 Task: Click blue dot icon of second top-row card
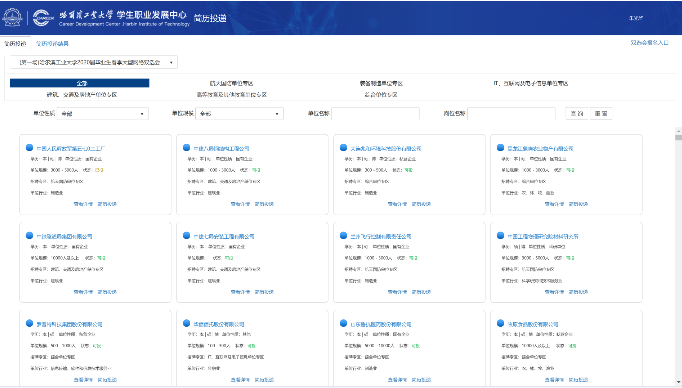click(187, 147)
